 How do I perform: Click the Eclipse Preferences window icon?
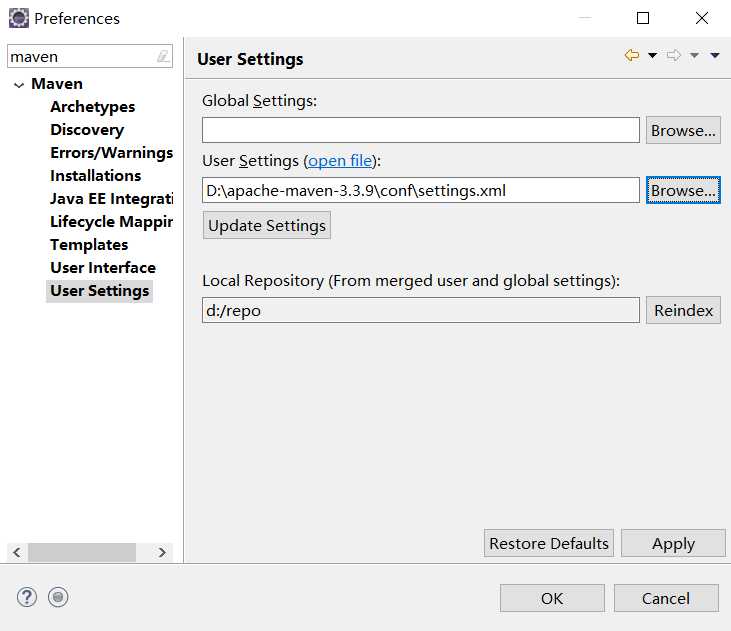(19, 19)
